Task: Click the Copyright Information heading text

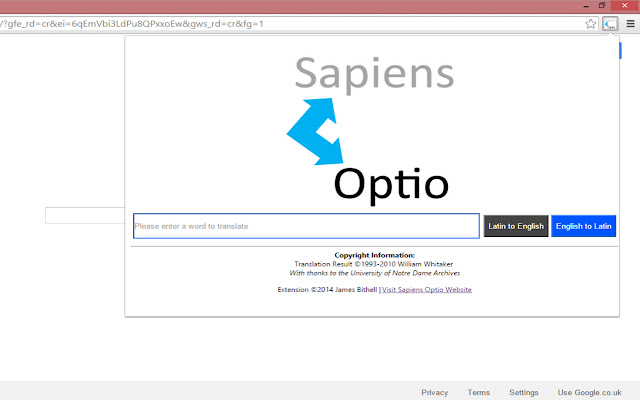Action: [x=375, y=255]
